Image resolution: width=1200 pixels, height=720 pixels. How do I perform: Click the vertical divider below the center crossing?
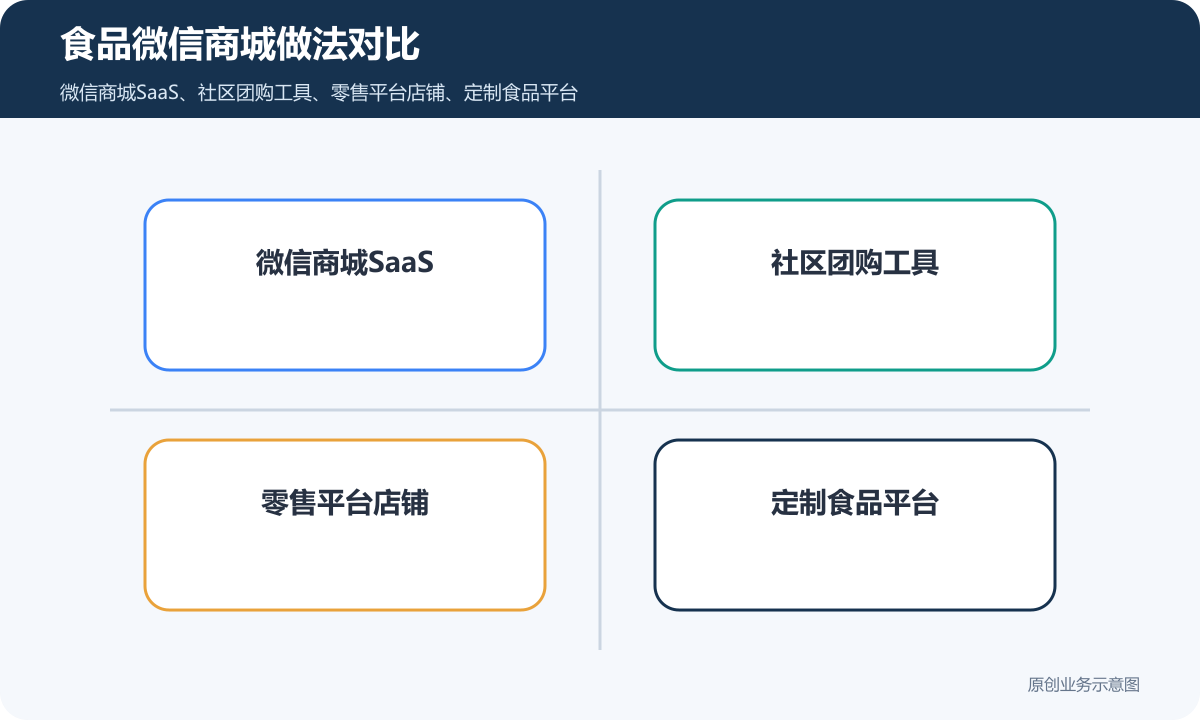(600, 530)
